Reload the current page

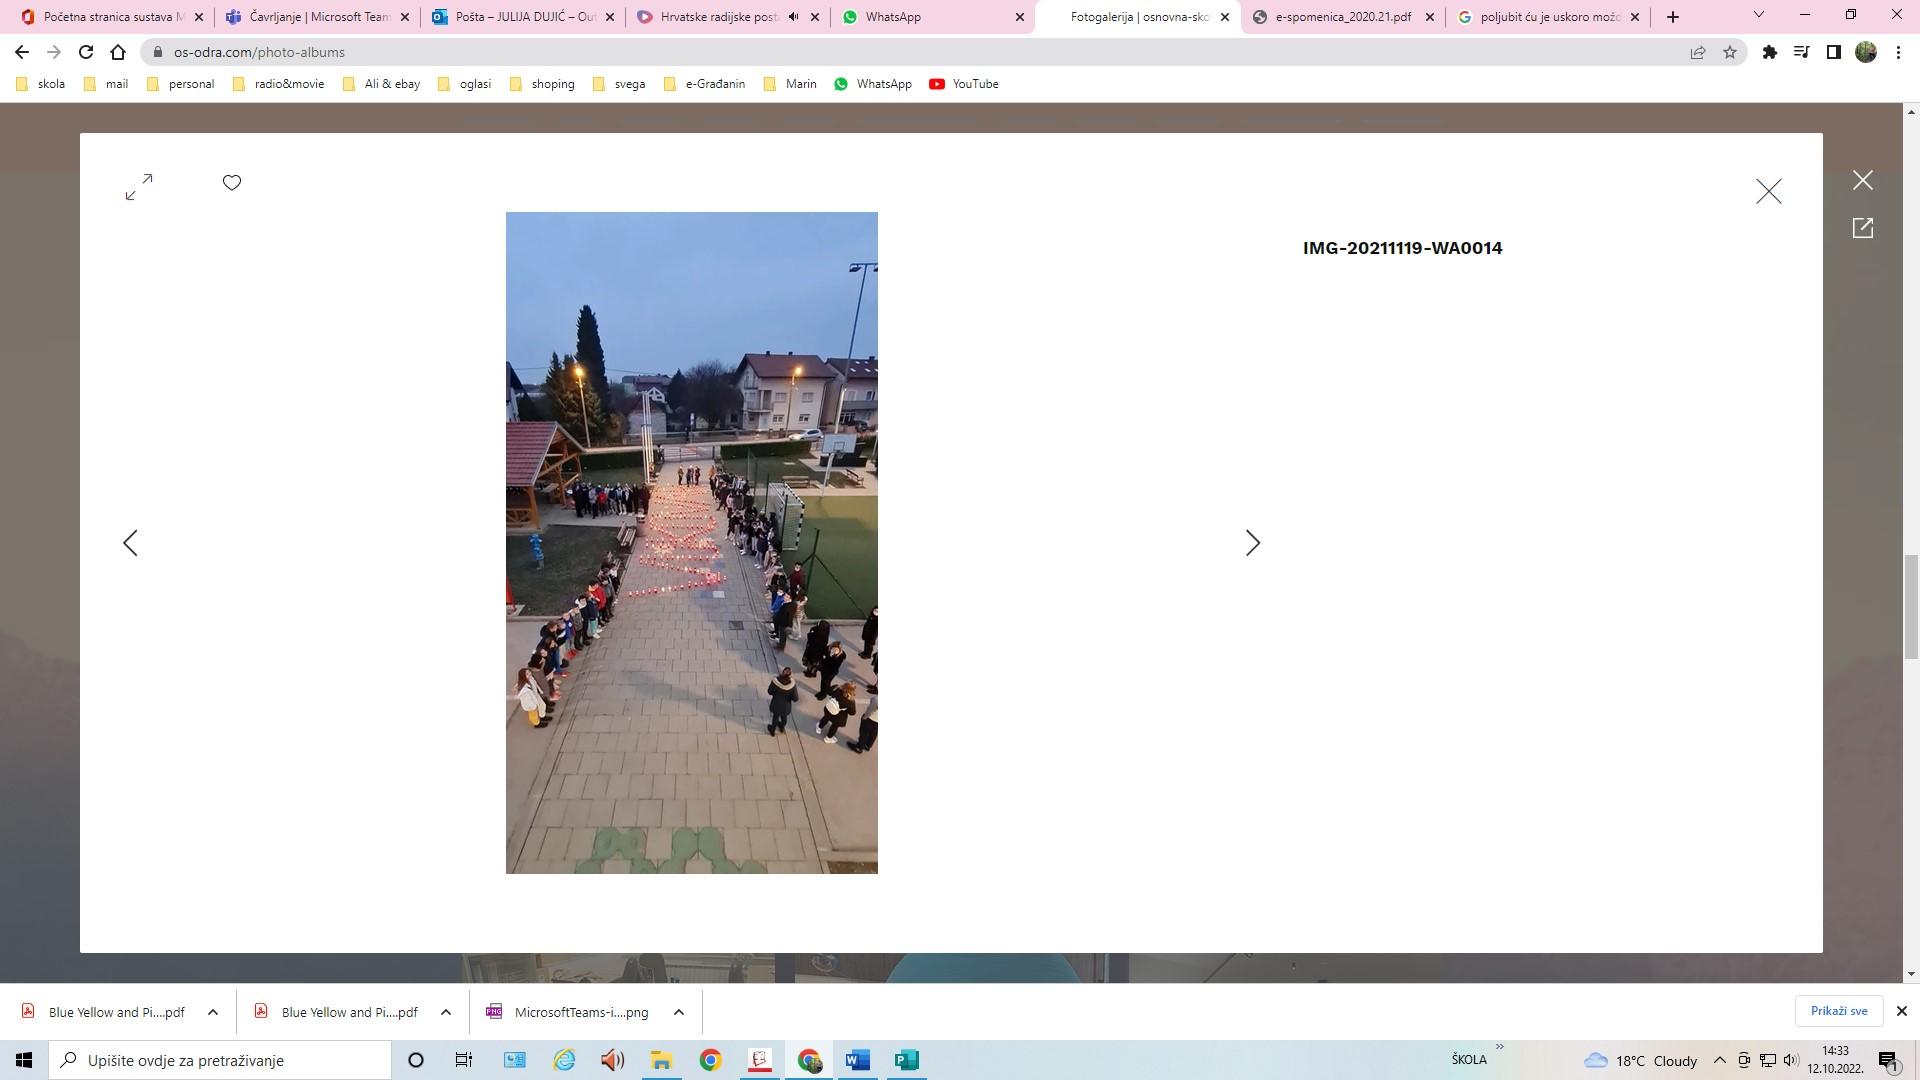click(86, 52)
